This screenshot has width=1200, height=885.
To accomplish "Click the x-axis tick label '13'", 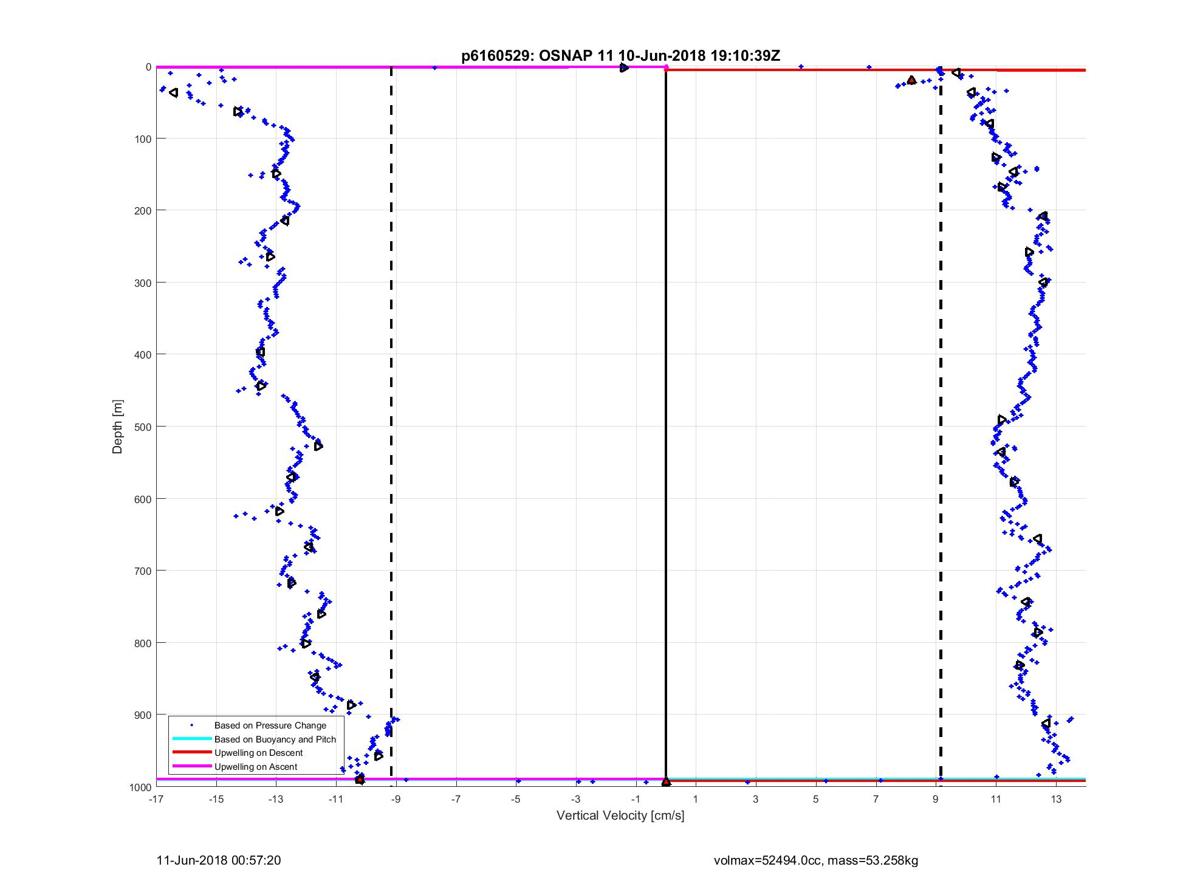I will point(1056,799).
